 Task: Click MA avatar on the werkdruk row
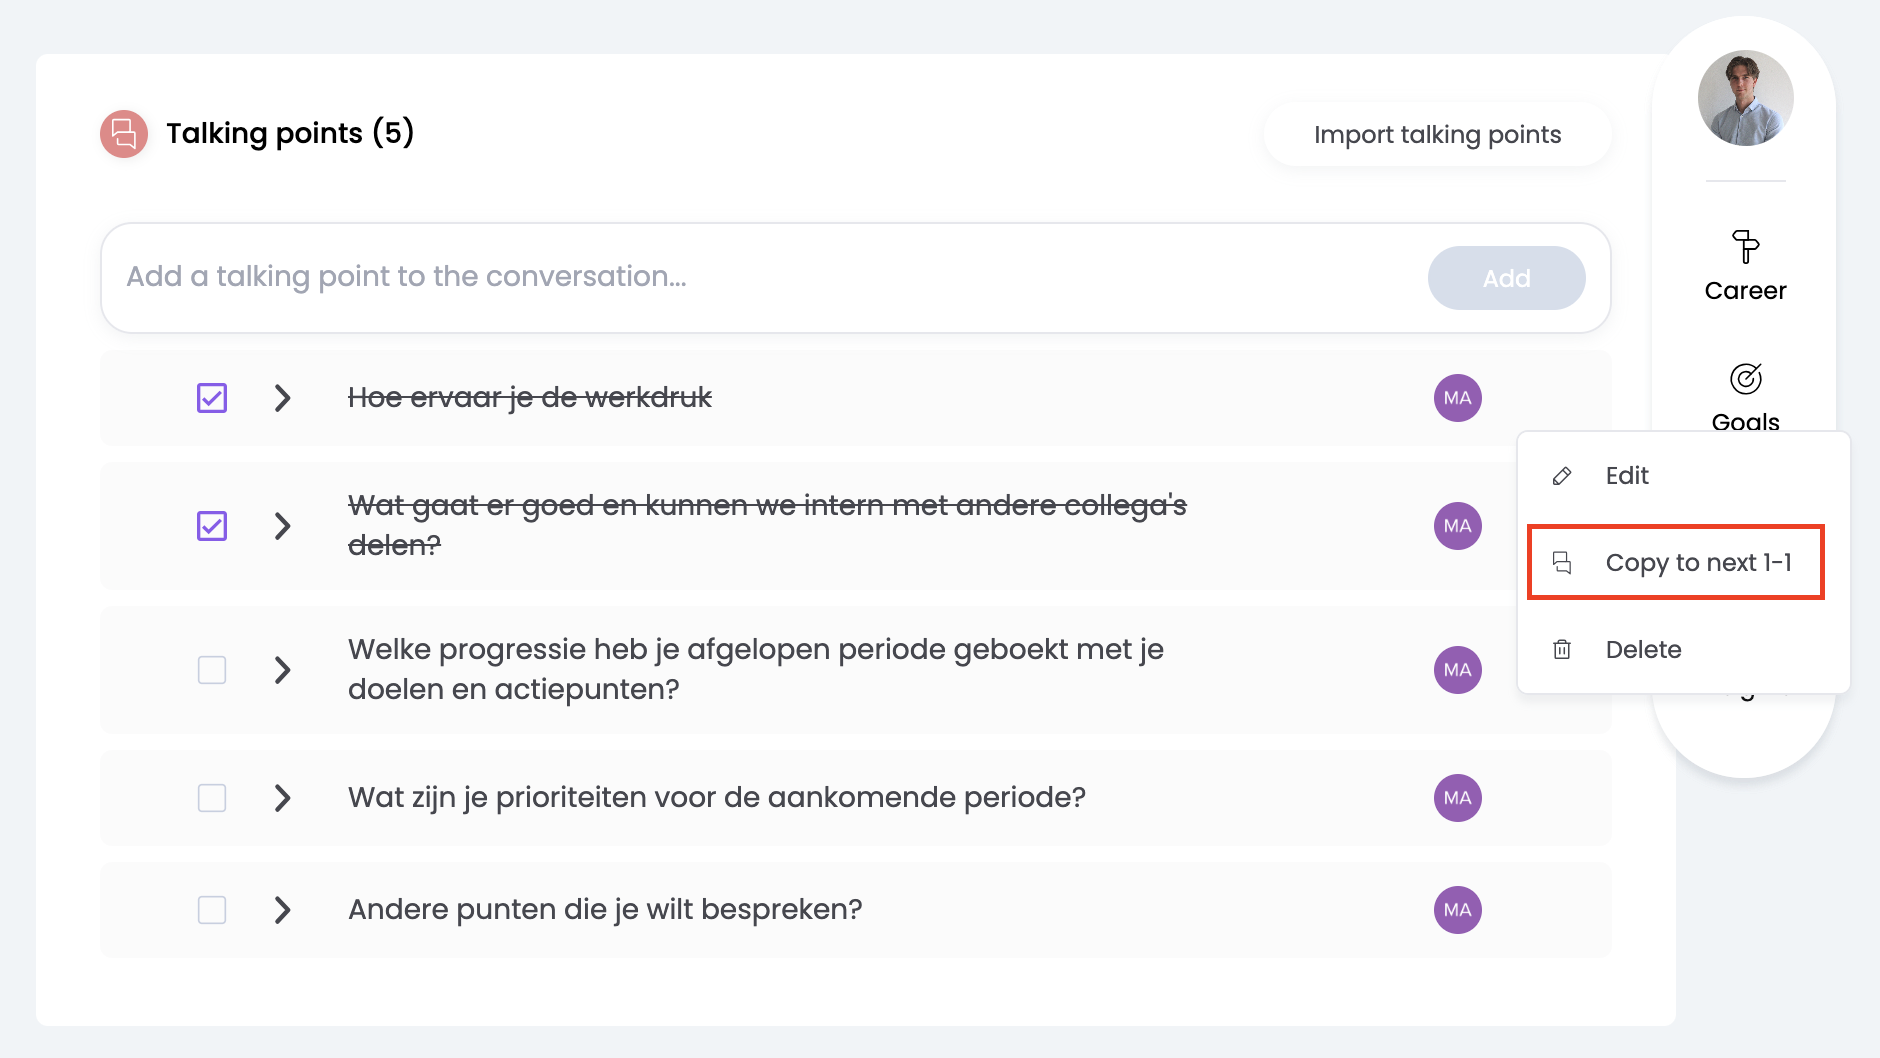(x=1457, y=398)
